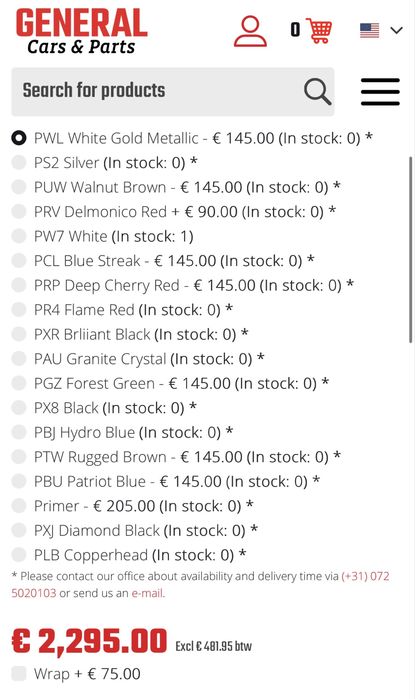This screenshot has width=415, height=699.
Task: Click the magnifying glass search icon
Action: click(x=317, y=92)
